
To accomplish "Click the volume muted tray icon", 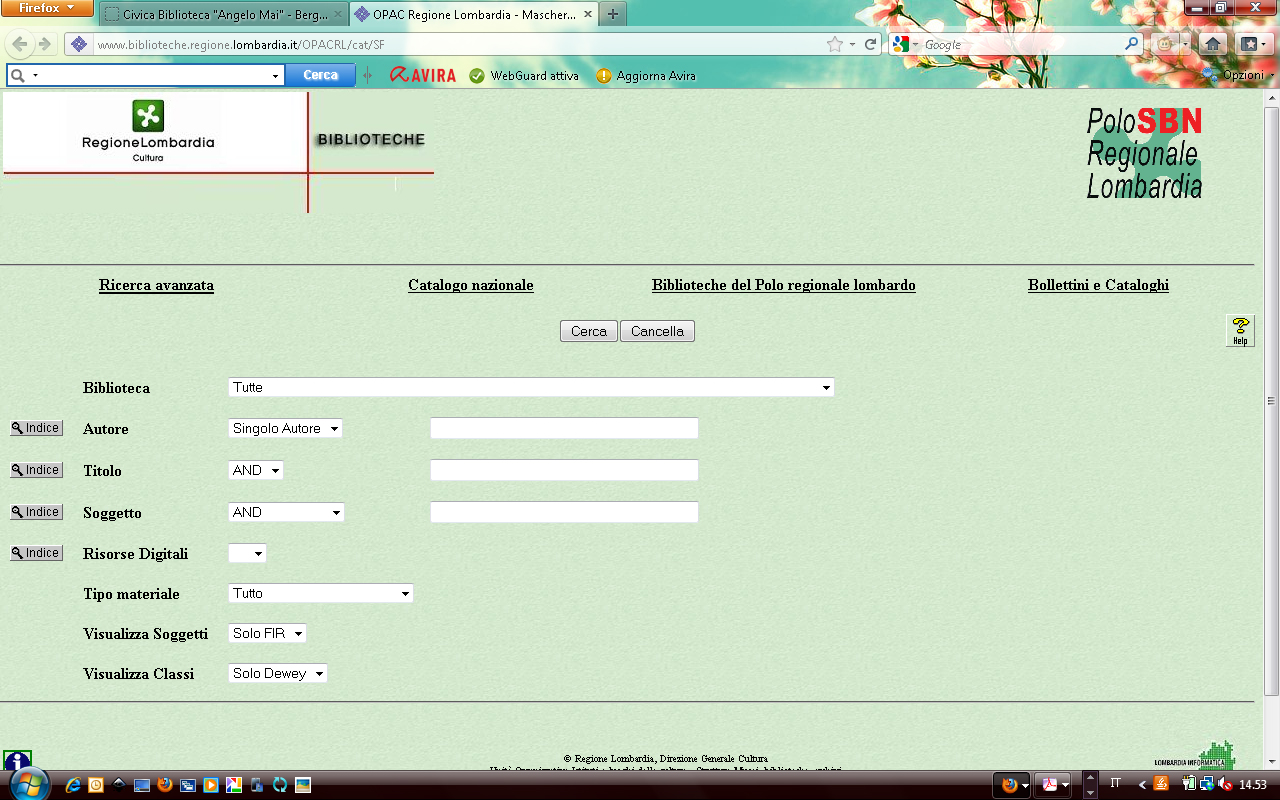I will point(1226,784).
